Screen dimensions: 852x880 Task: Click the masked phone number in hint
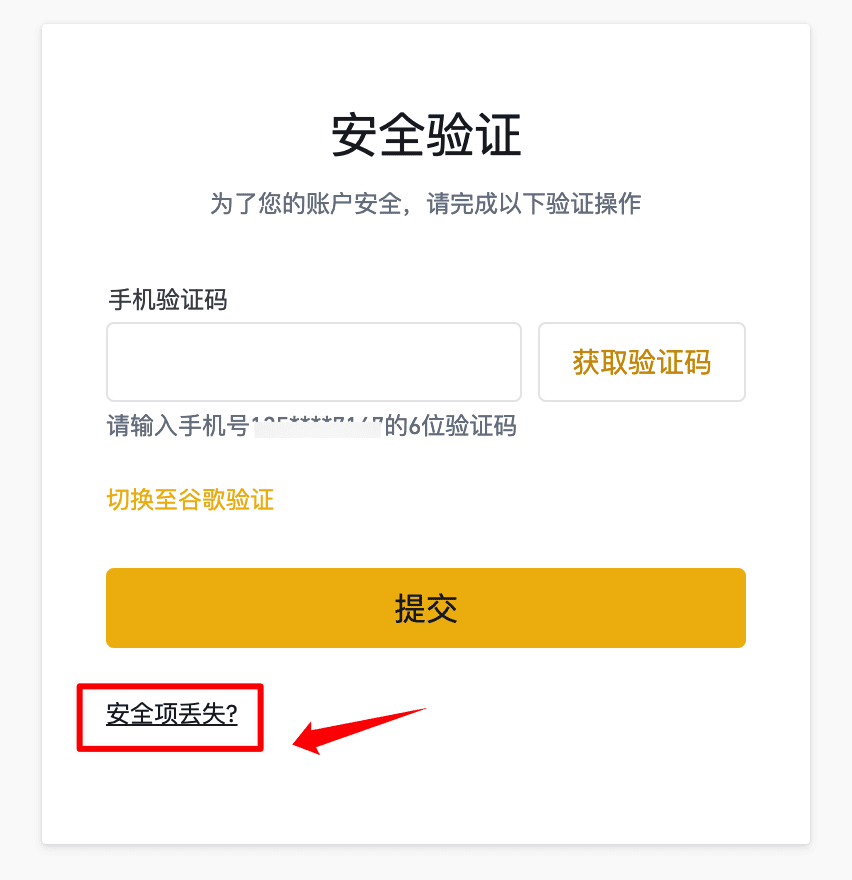pos(317,426)
